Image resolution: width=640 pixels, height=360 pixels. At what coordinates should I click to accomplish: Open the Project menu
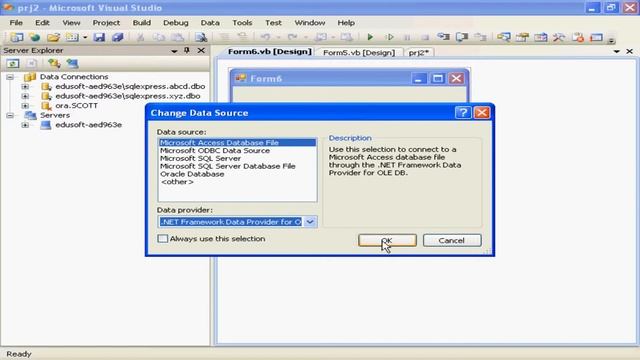[106, 23]
